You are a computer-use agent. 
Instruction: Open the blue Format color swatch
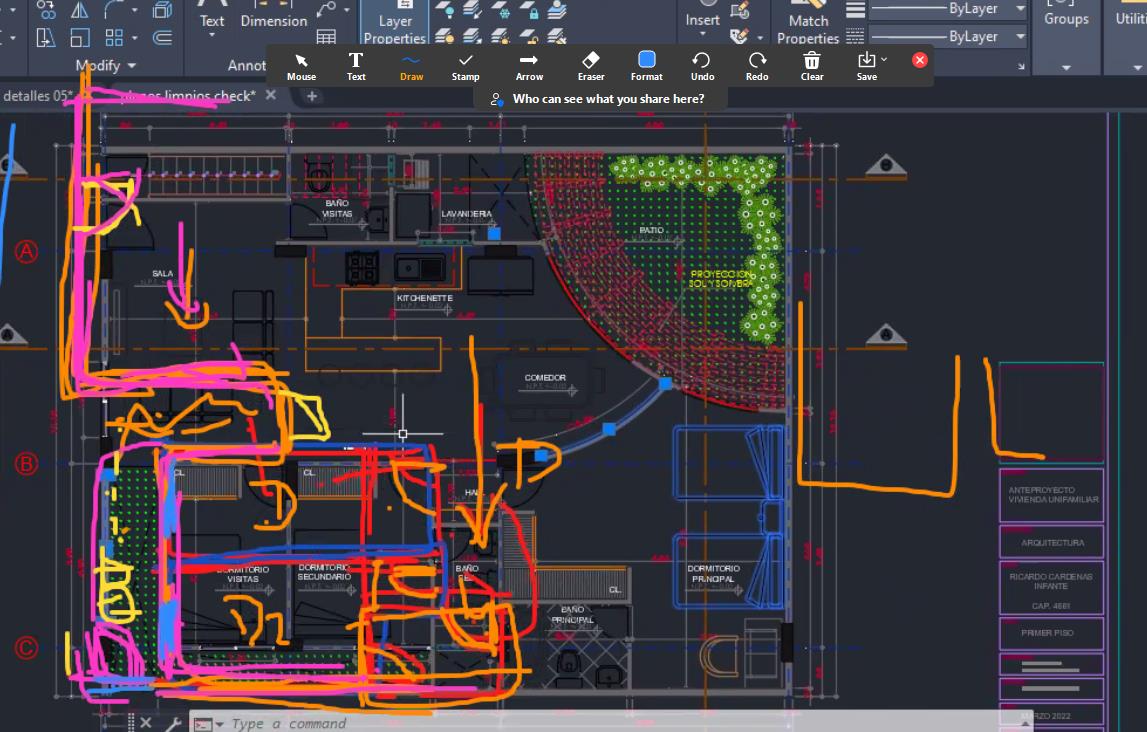646,61
